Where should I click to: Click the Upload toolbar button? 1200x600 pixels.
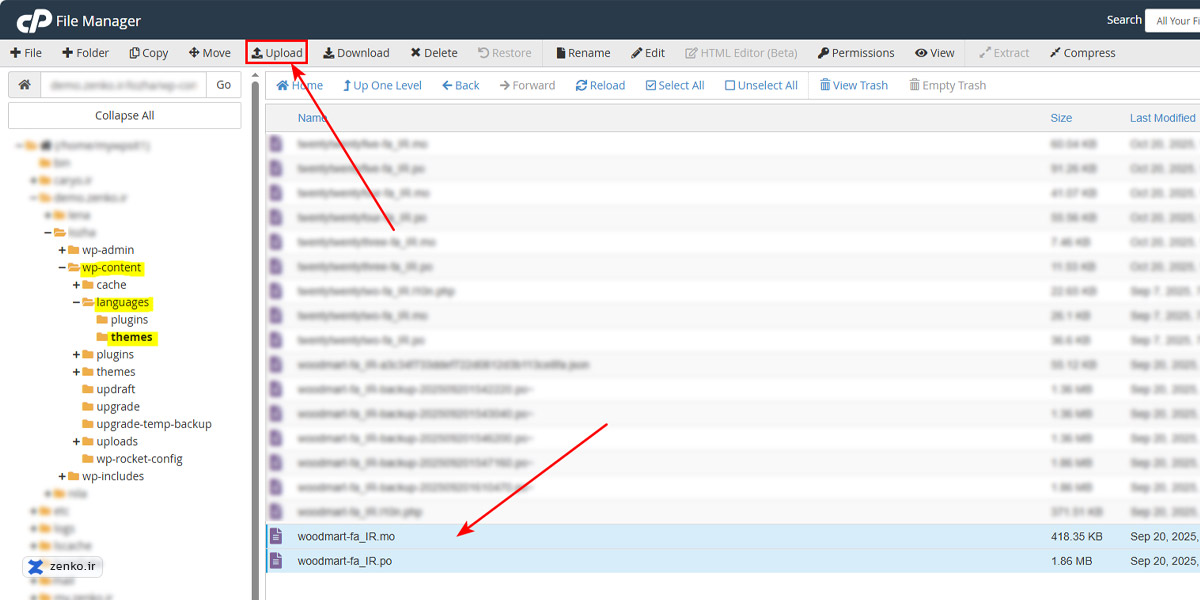tap(276, 53)
